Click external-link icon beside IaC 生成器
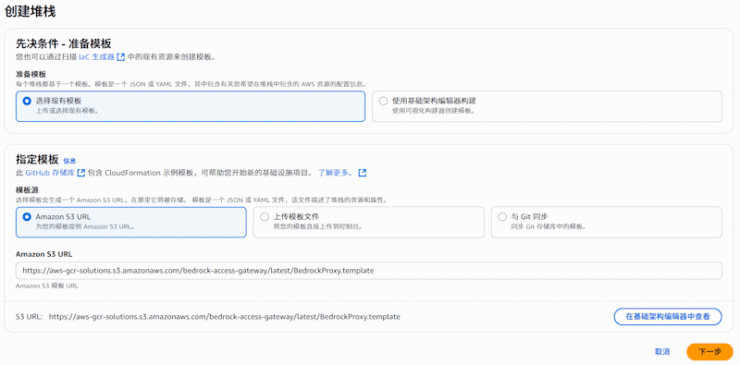The image size is (740, 365). tap(121, 57)
